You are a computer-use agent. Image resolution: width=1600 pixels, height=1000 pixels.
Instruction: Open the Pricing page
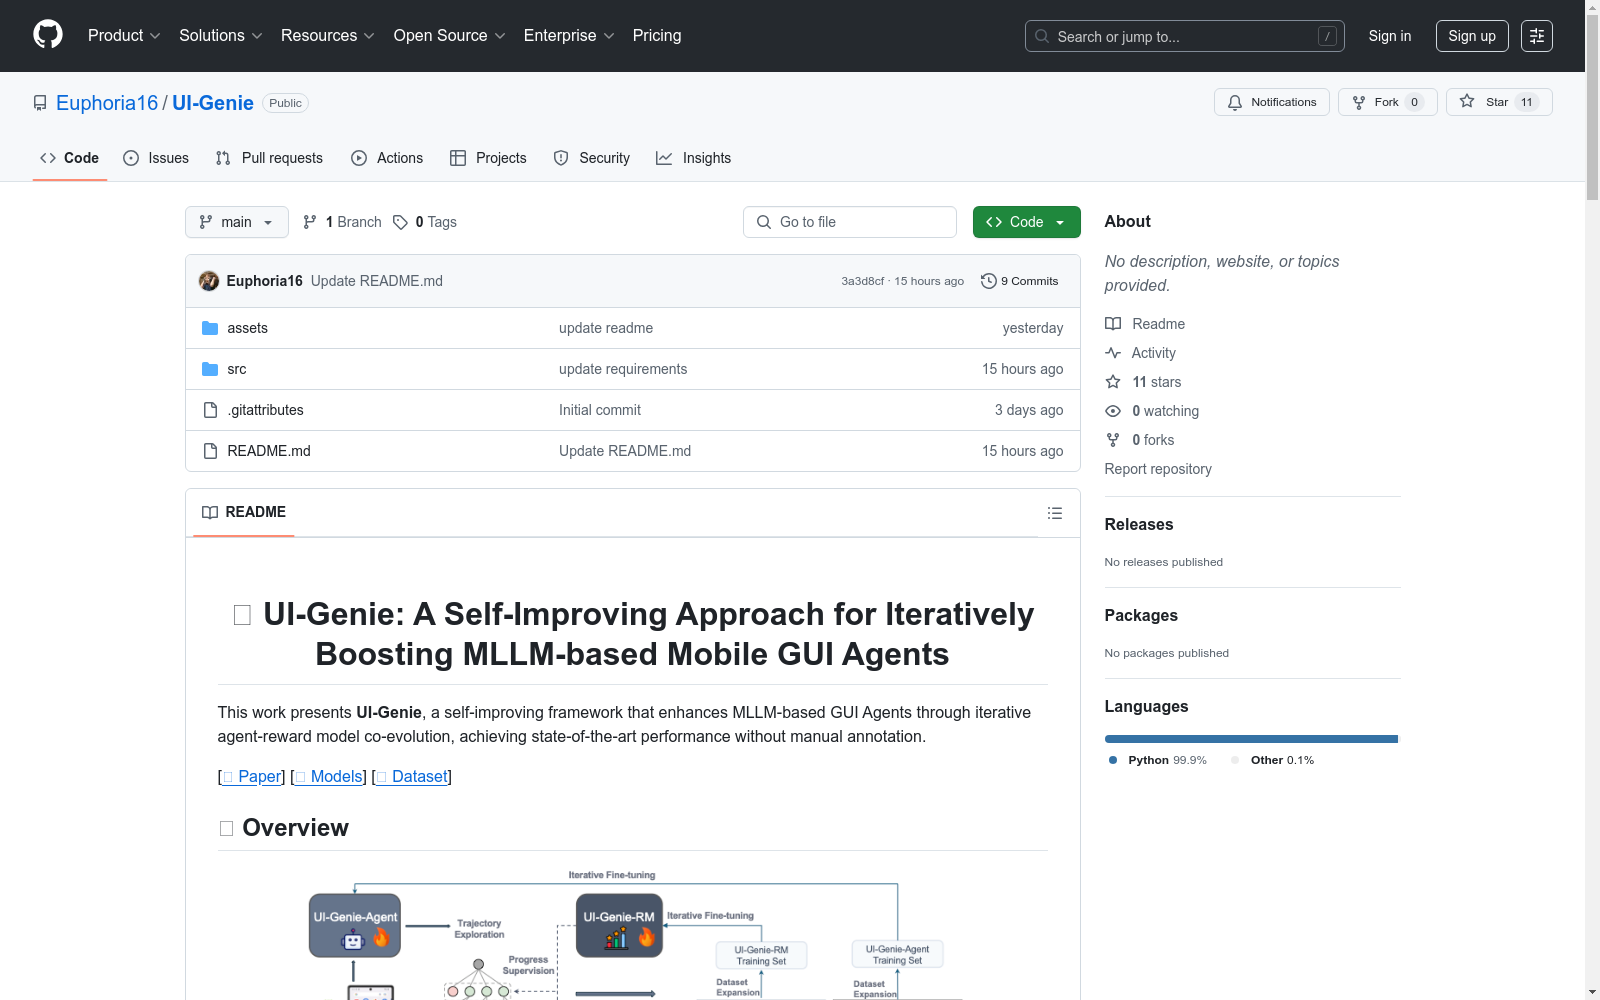pyautogui.click(x=657, y=36)
